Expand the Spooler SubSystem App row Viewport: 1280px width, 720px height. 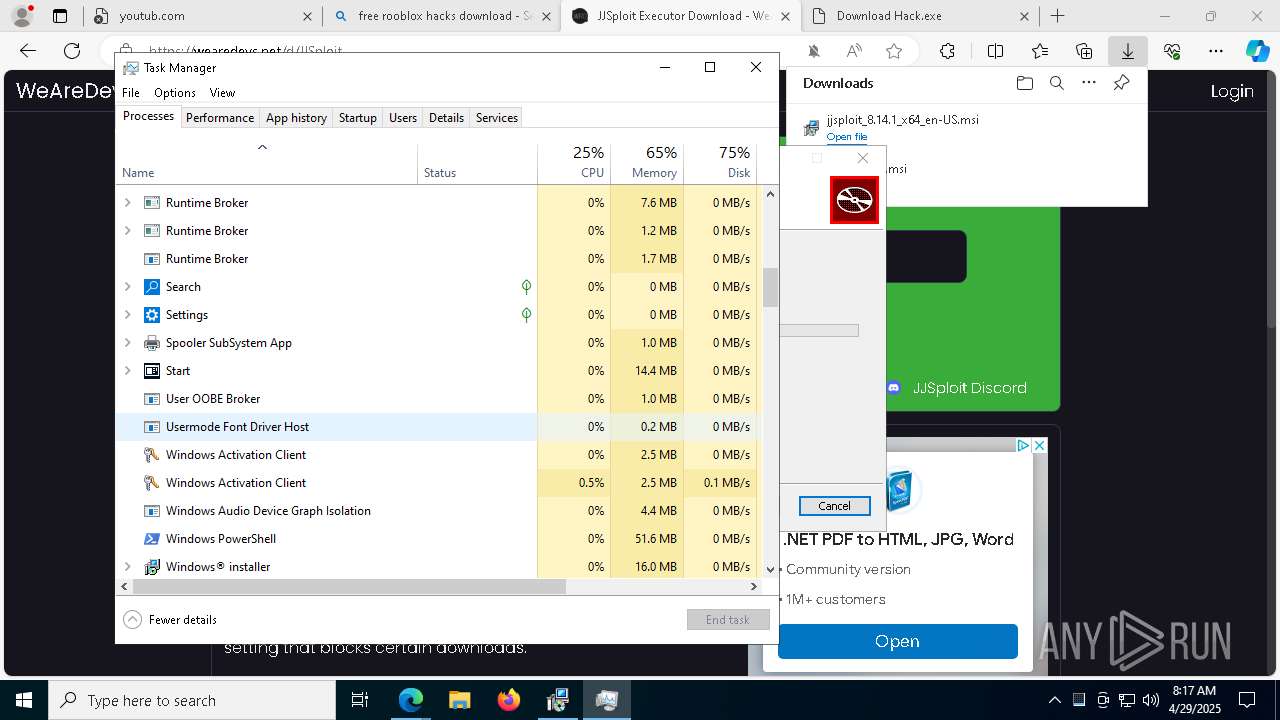(127, 343)
